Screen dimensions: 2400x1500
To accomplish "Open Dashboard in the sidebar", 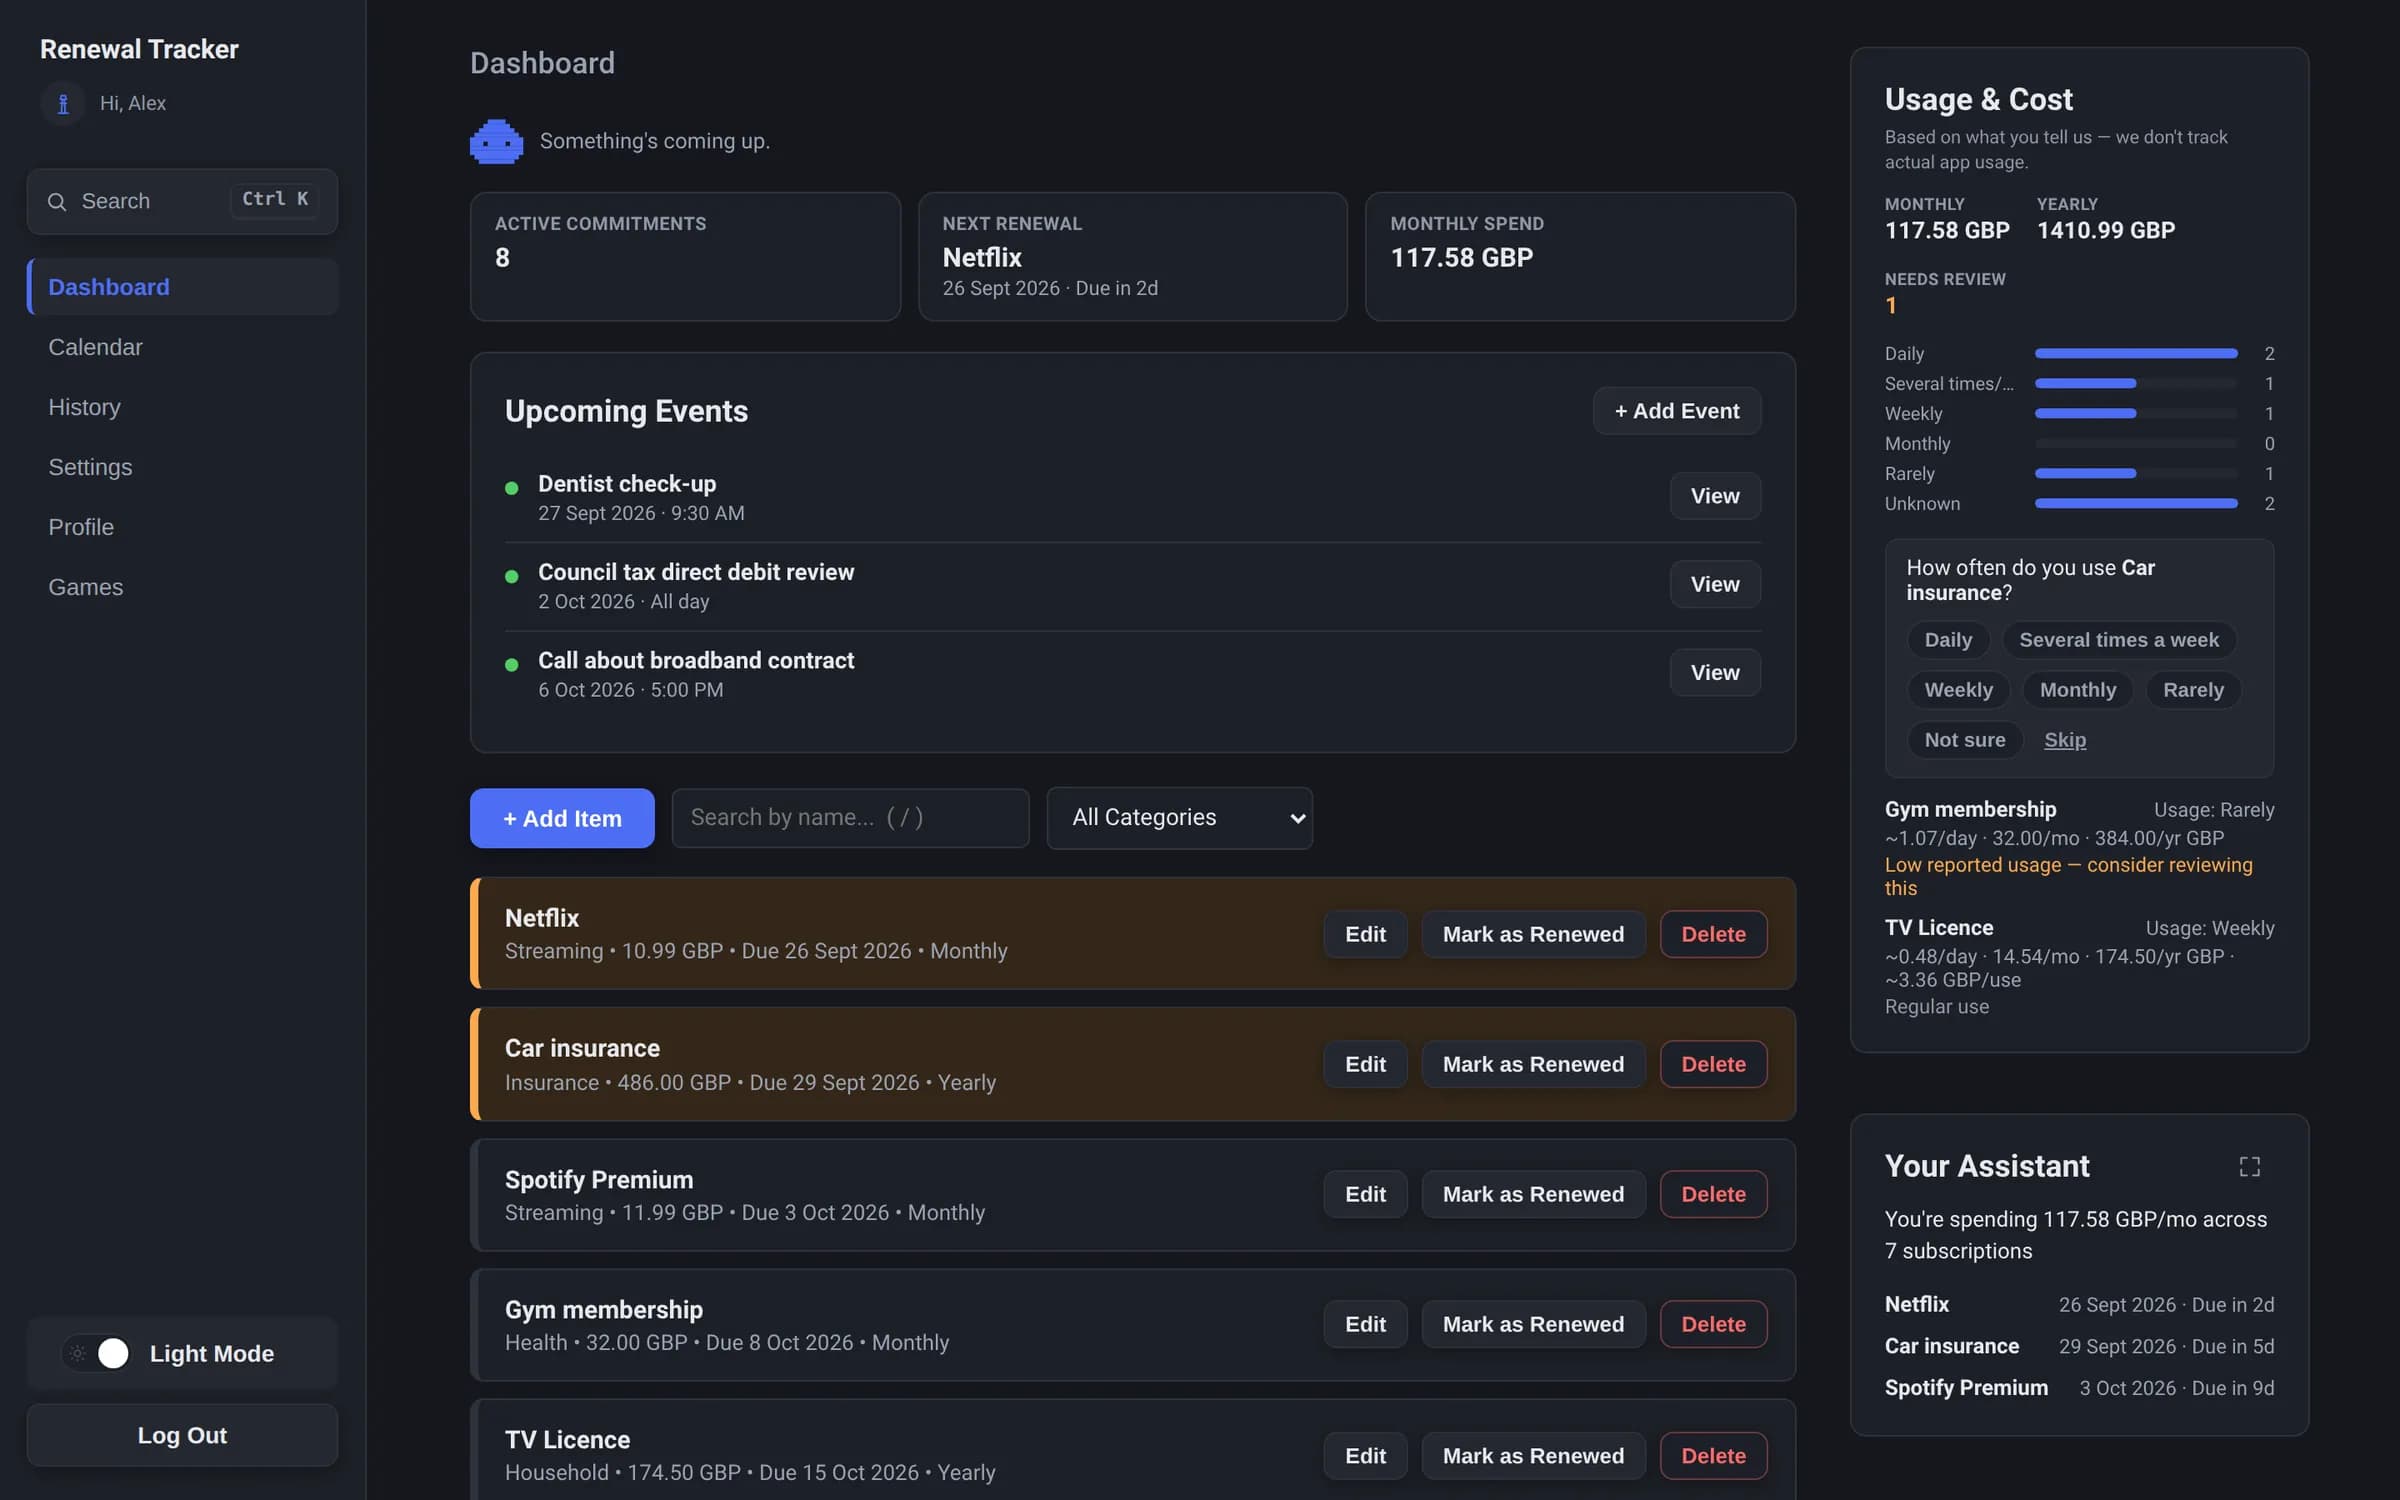I will (183, 287).
